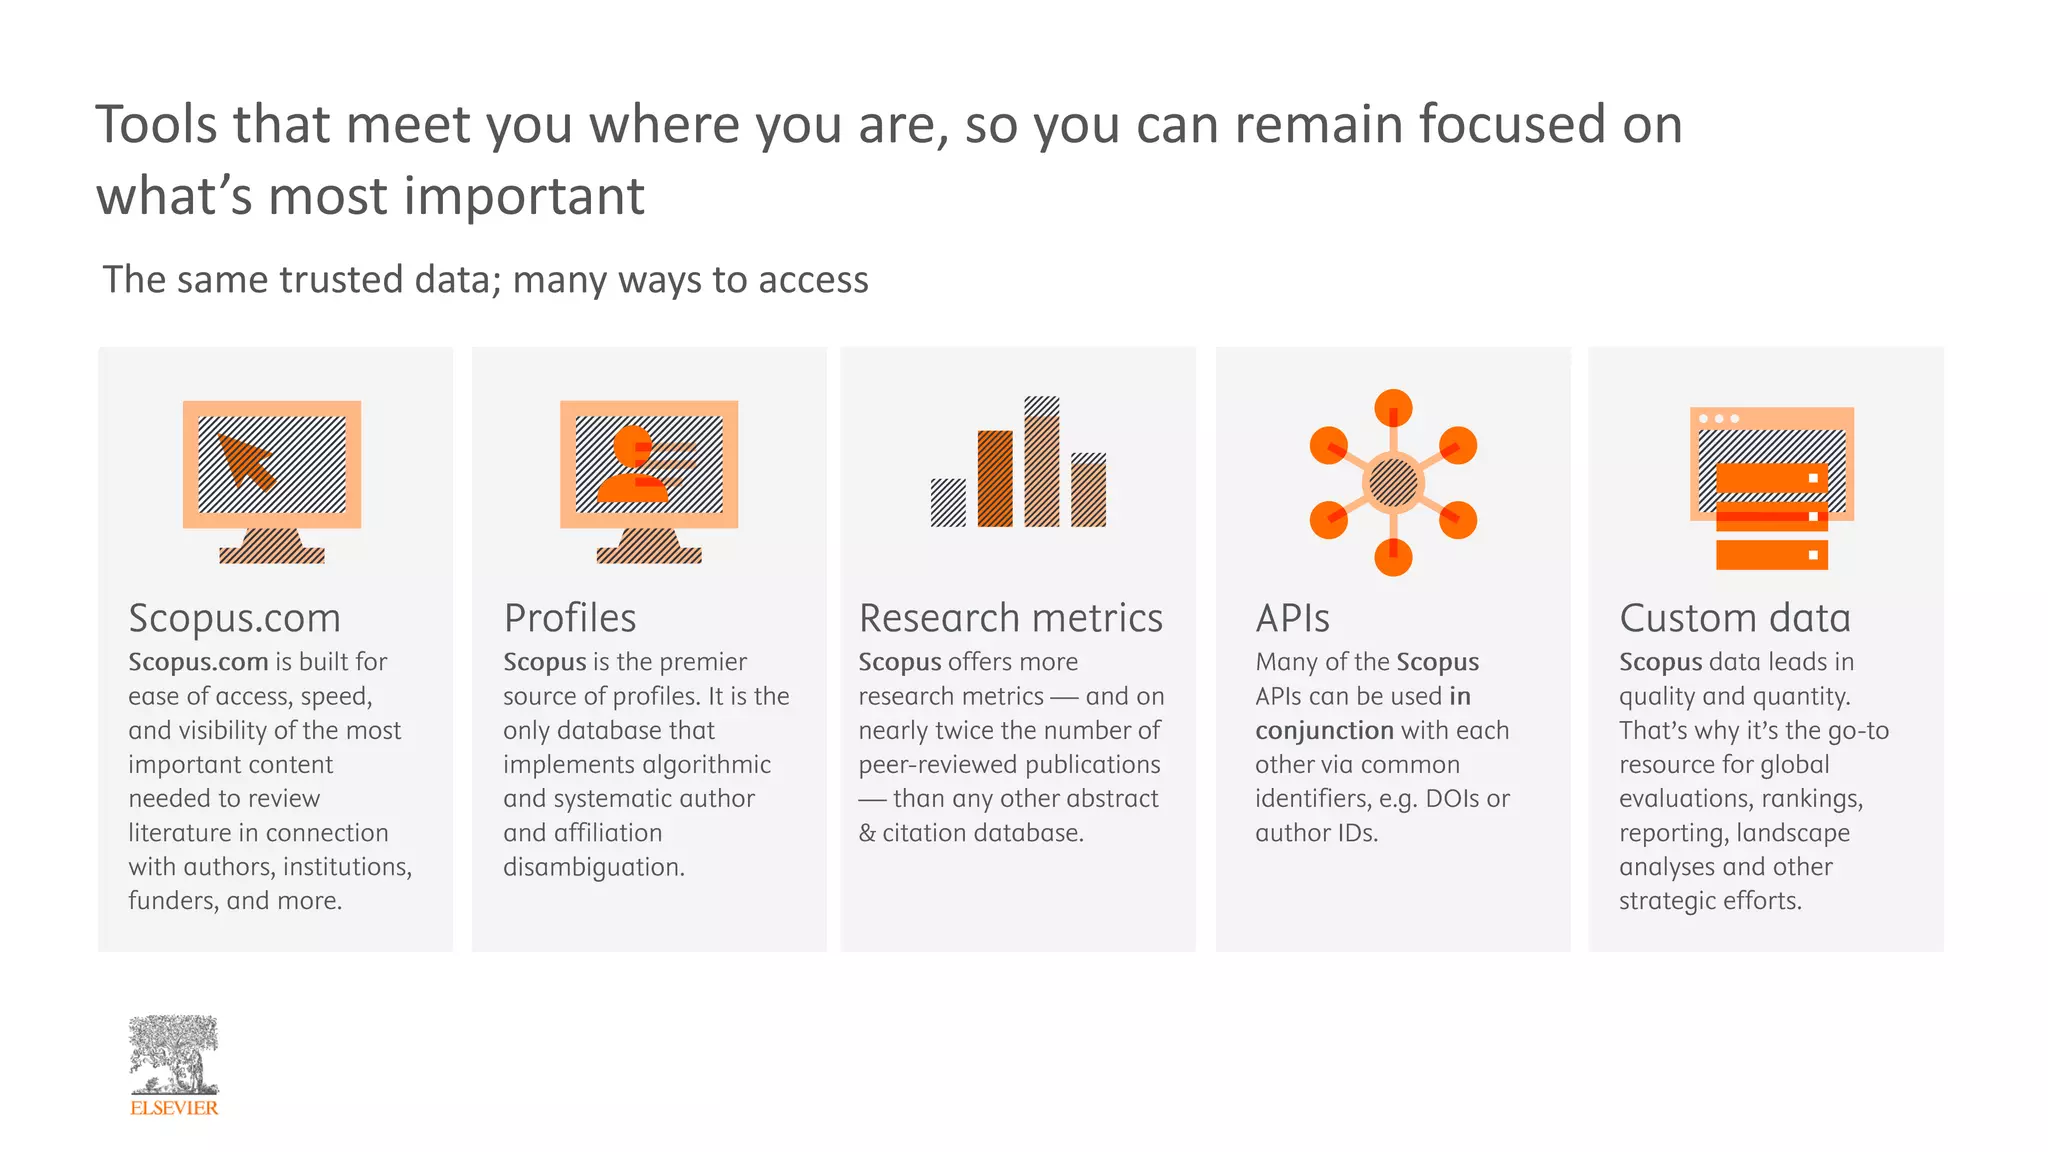Image resolution: width=2048 pixels, height=1152 pixels.
Task: Click subtitle "The same trusted data"
Action: (x=485, y=280)
